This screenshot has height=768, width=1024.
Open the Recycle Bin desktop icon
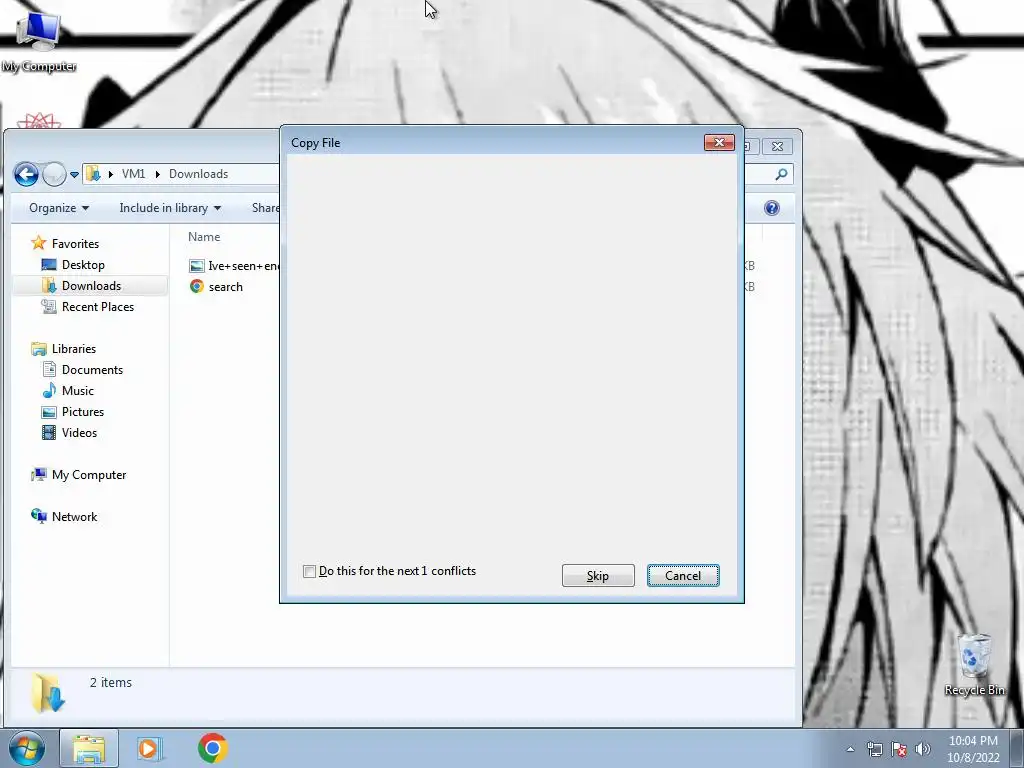pyautogui.click(x=974, y=664)
